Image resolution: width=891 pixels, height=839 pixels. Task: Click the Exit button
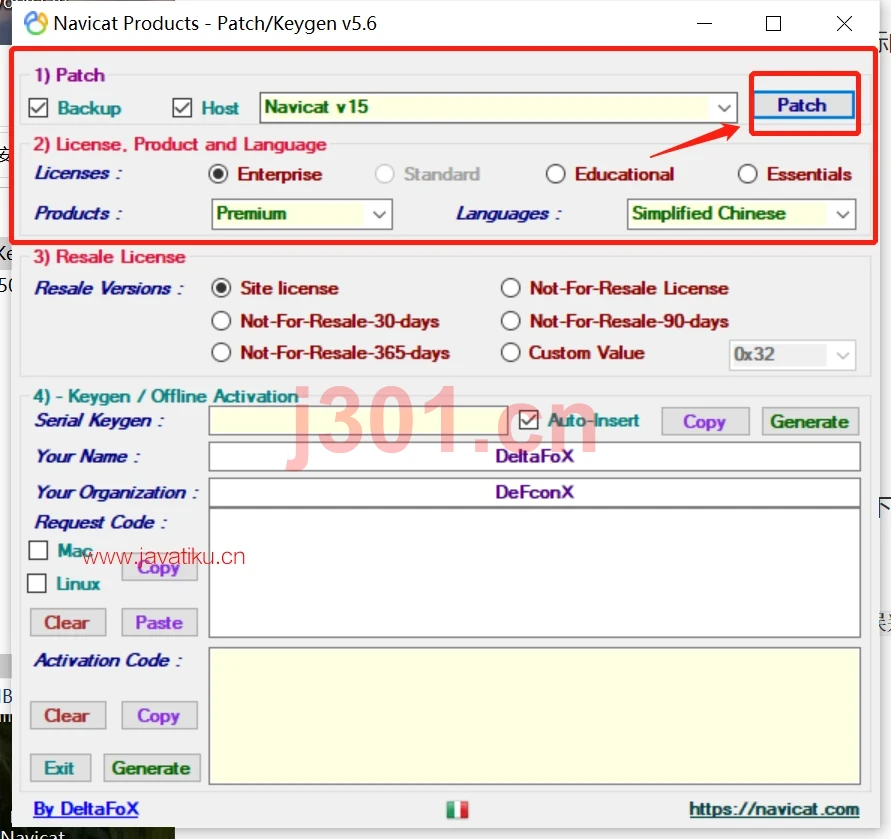point(60,768)
